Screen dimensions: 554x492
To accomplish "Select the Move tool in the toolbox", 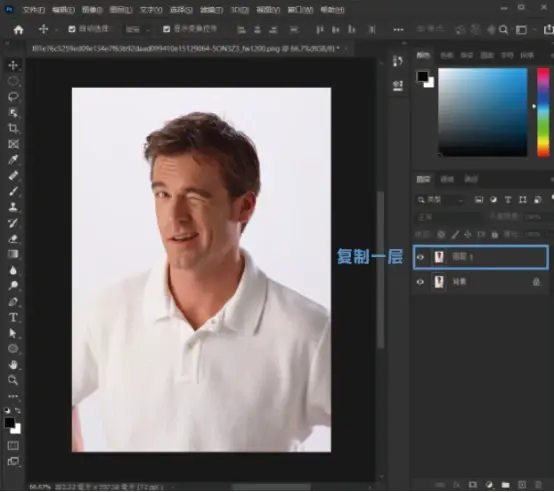I will point(13,65).
